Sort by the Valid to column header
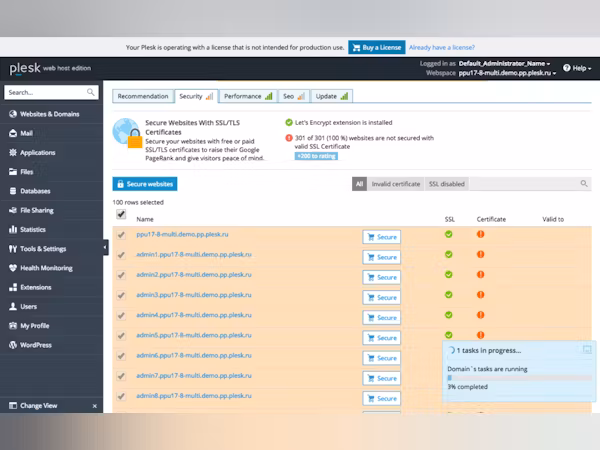Screen dimensions: 600x450 (553, 219)
